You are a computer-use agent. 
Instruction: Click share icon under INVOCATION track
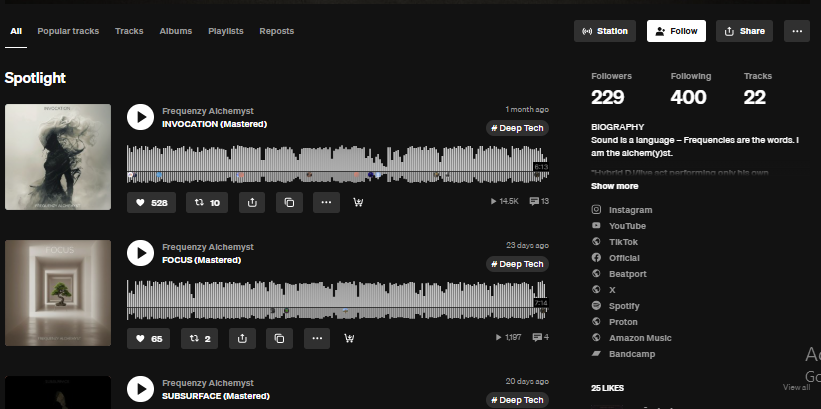coord(252,202)
